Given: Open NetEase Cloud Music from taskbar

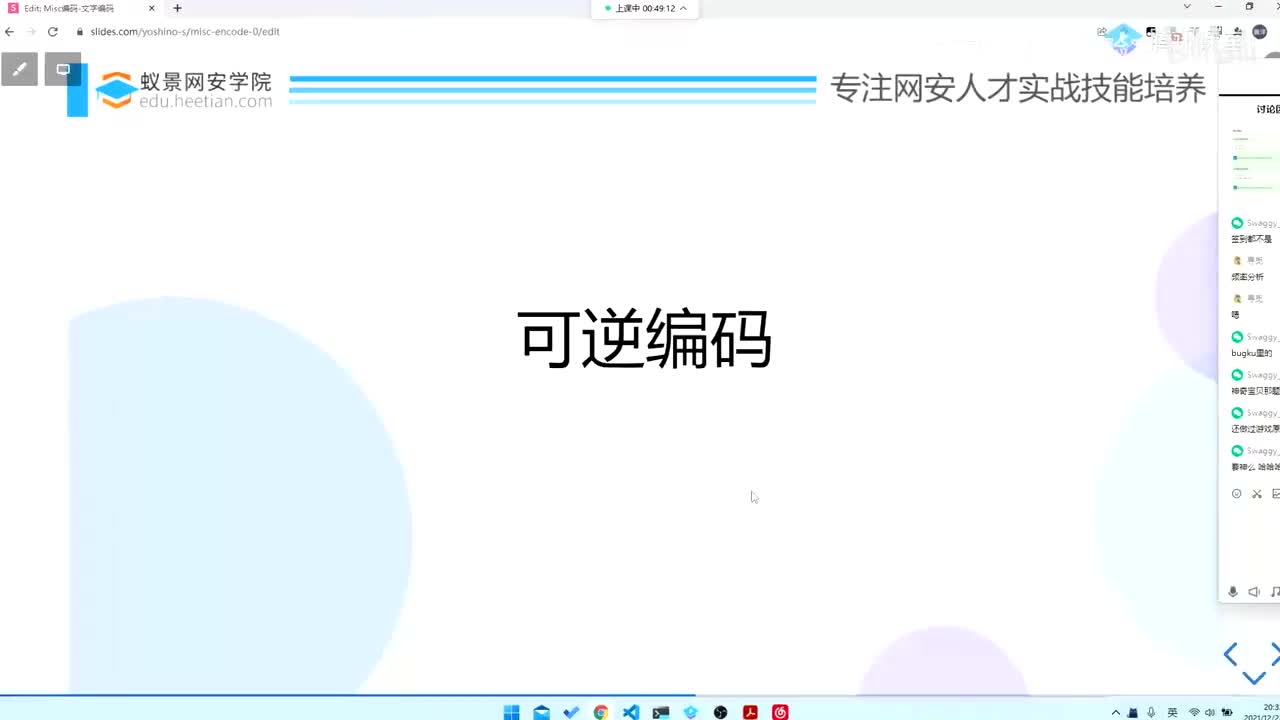Looking at the screenshot, I should pos(781,712).
